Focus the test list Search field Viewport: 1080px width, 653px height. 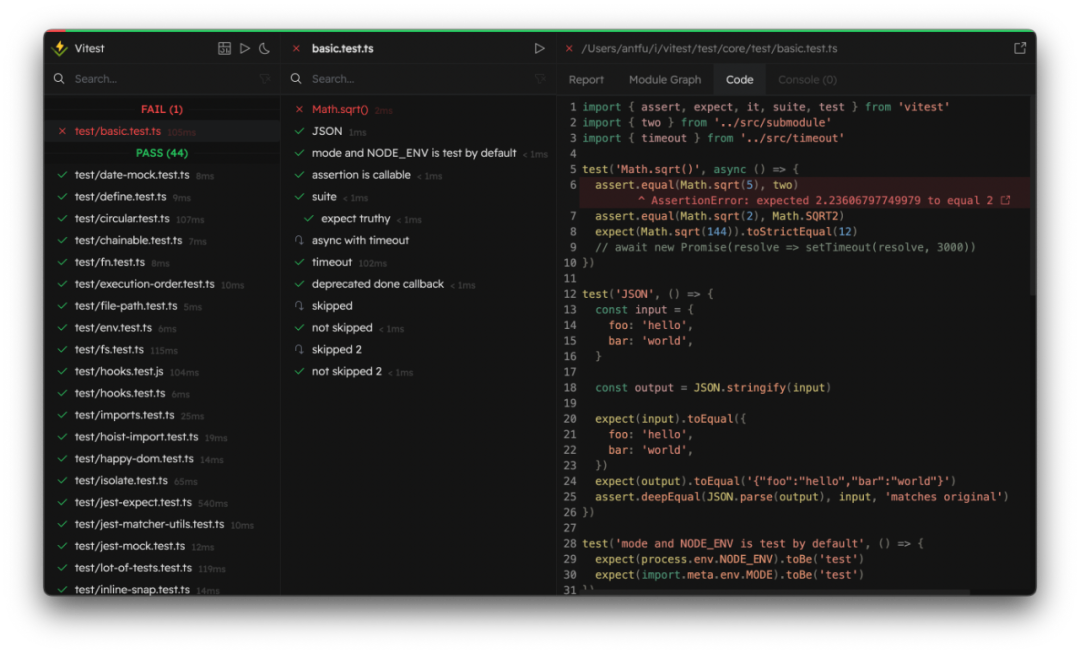(413, 79)
